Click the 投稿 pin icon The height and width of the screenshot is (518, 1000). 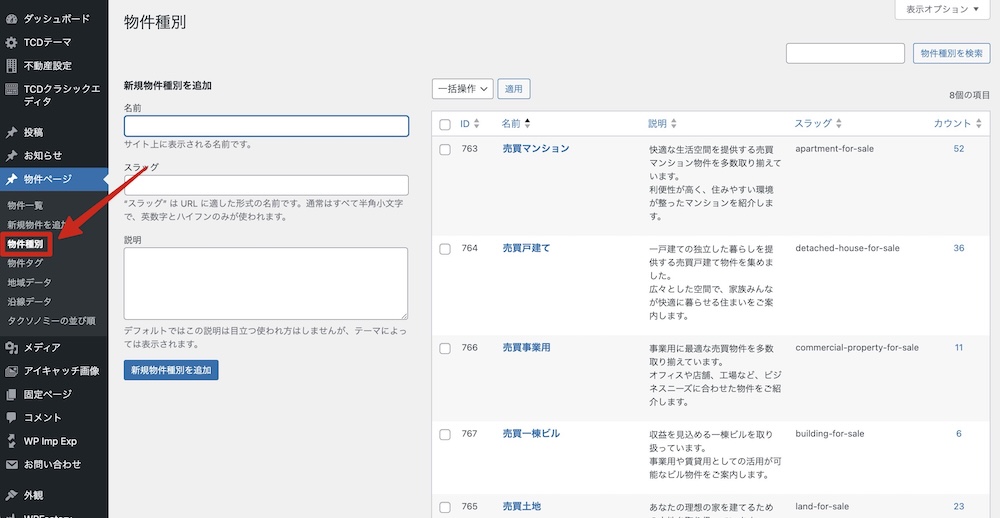click(x=11, y=133)
